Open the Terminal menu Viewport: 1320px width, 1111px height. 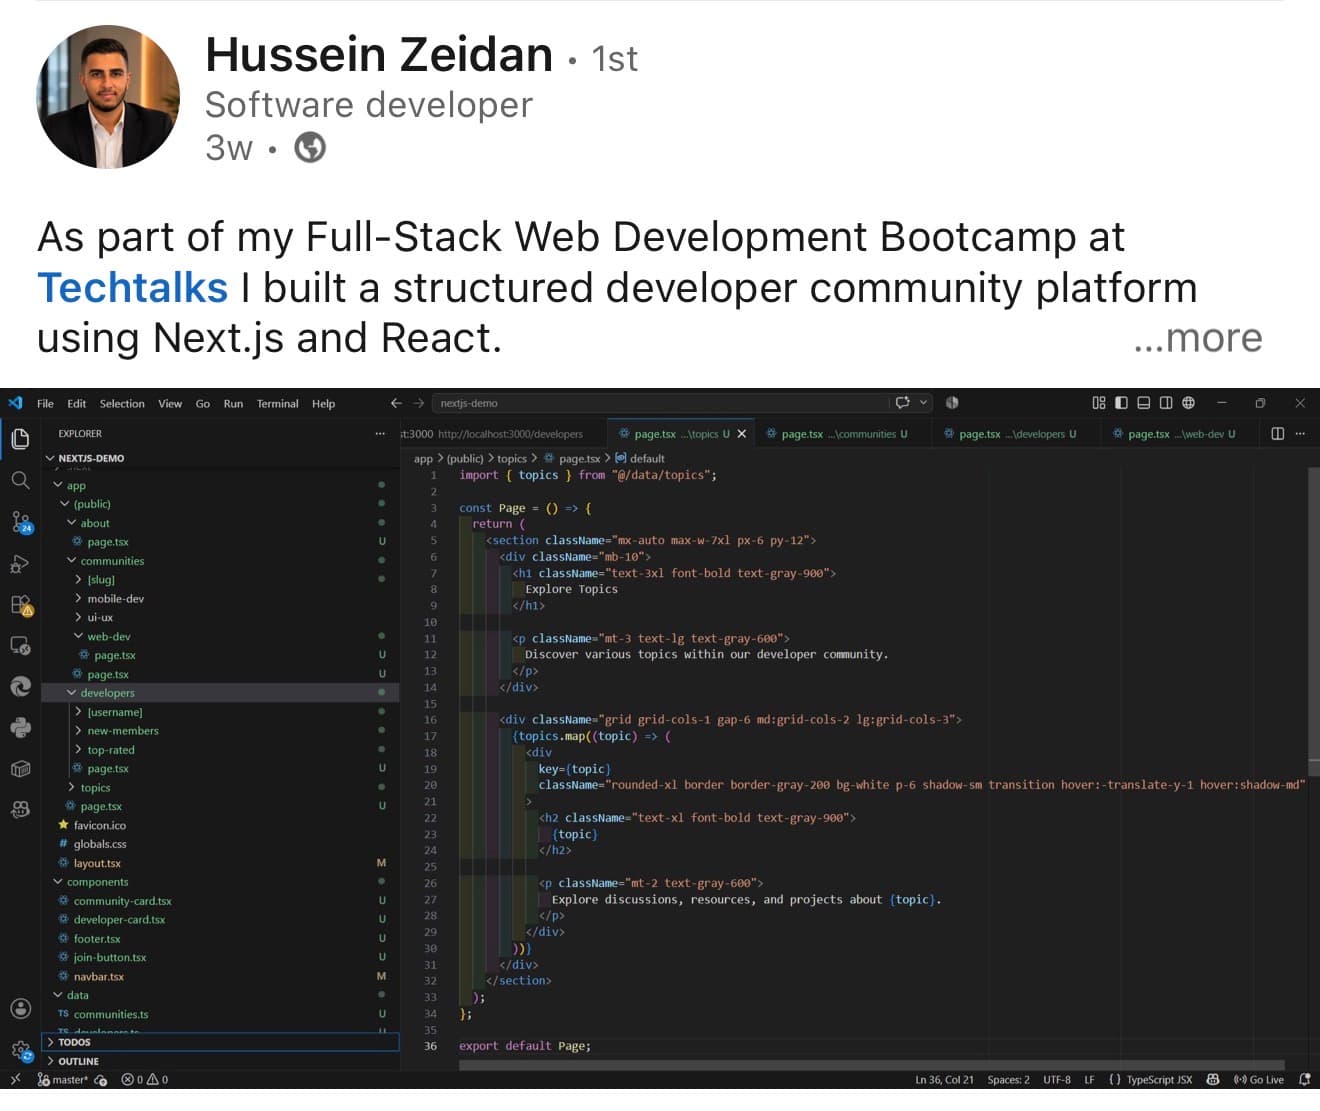tap(277, 403)
